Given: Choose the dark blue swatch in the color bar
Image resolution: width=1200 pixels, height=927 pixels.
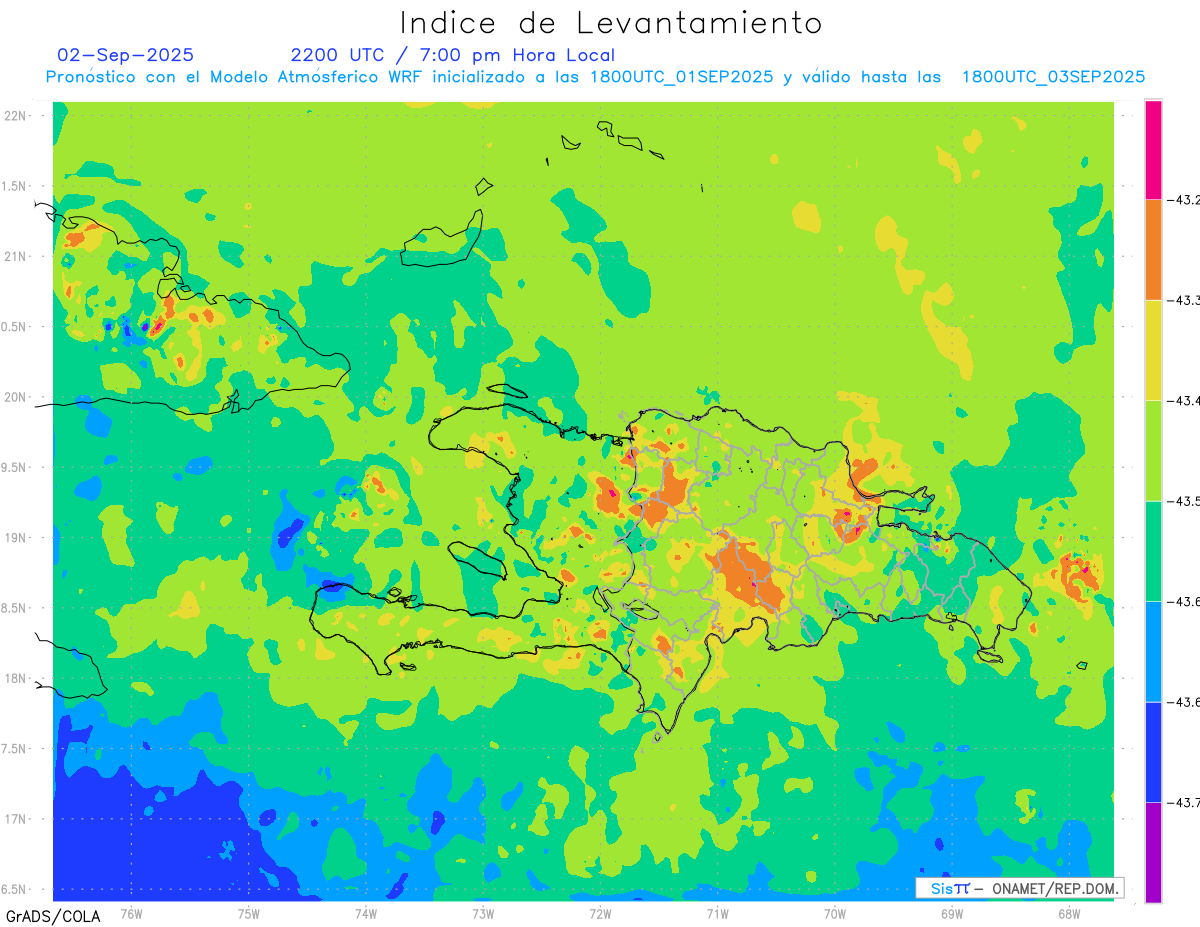Looking at the screenshot, I should pyautogui.click(x=1153, y=752).
